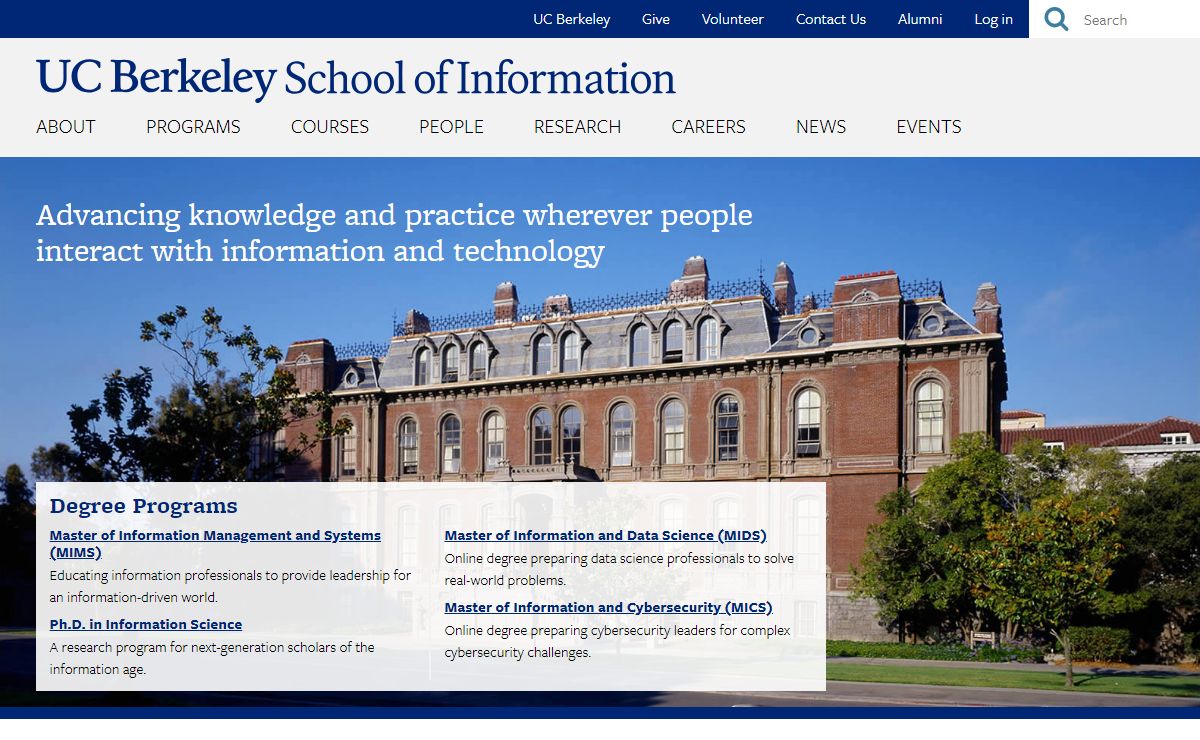Open the PEOPLE menu
1200x740 pixels.
(x=451, y=127)
